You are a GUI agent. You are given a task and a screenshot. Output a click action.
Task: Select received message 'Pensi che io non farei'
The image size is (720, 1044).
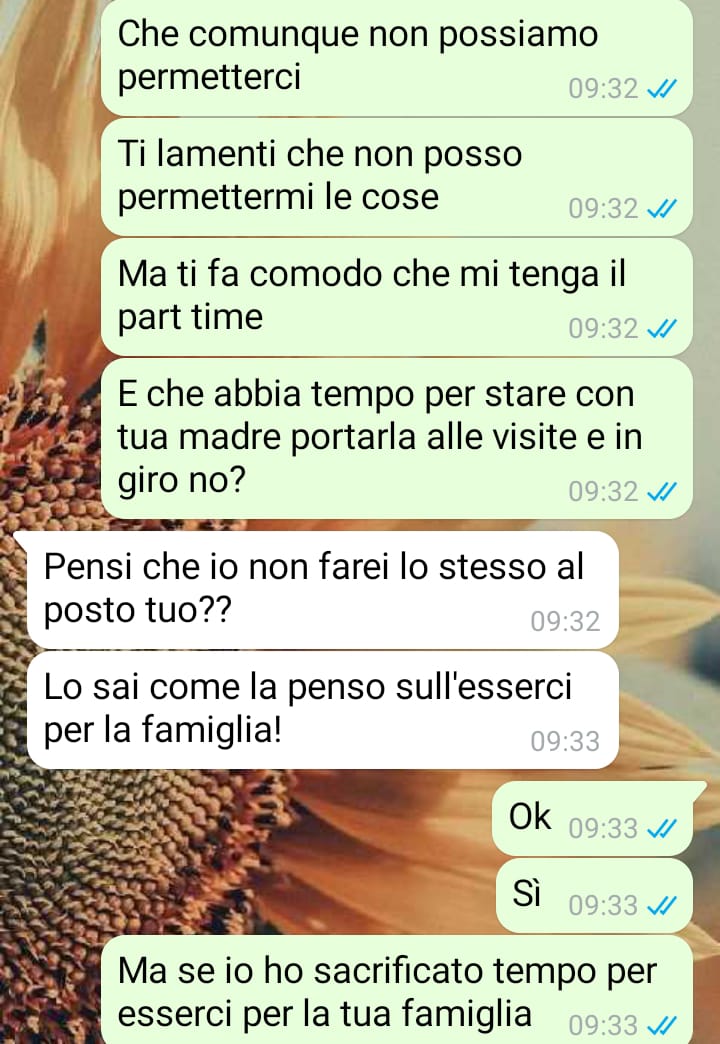tap(322, 590)
